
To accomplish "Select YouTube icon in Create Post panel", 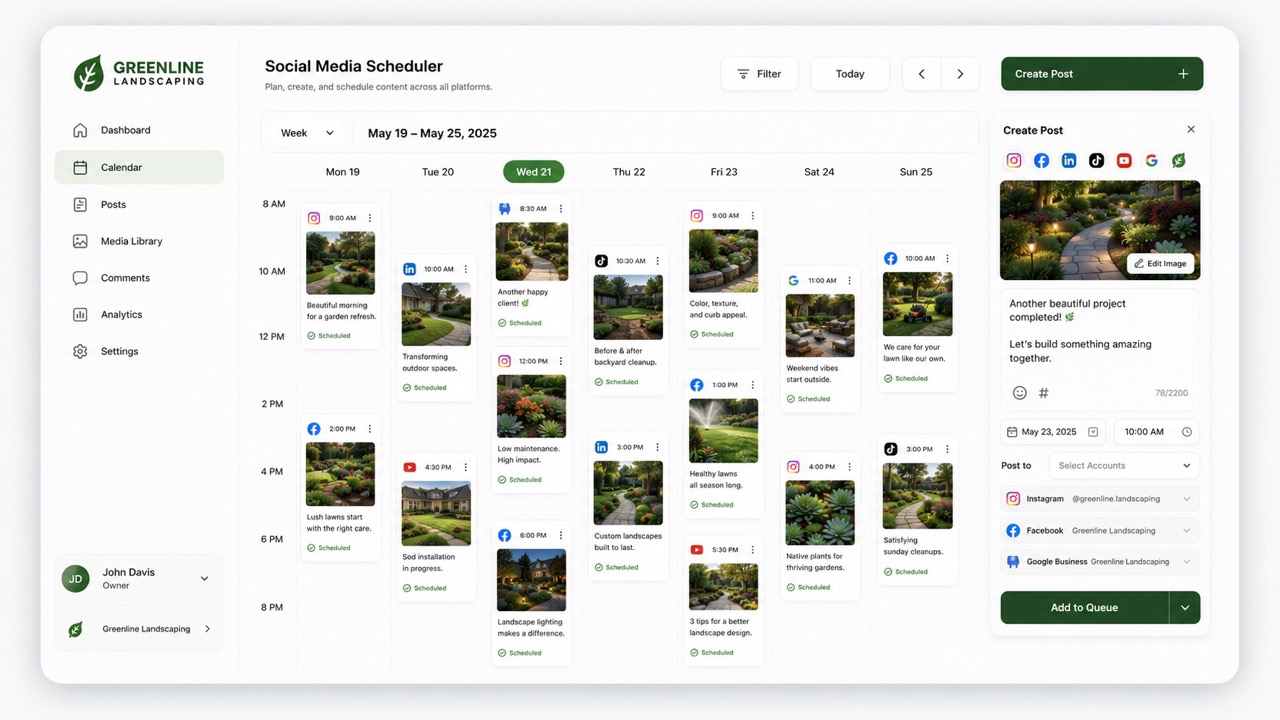I will coord(1124,160).
